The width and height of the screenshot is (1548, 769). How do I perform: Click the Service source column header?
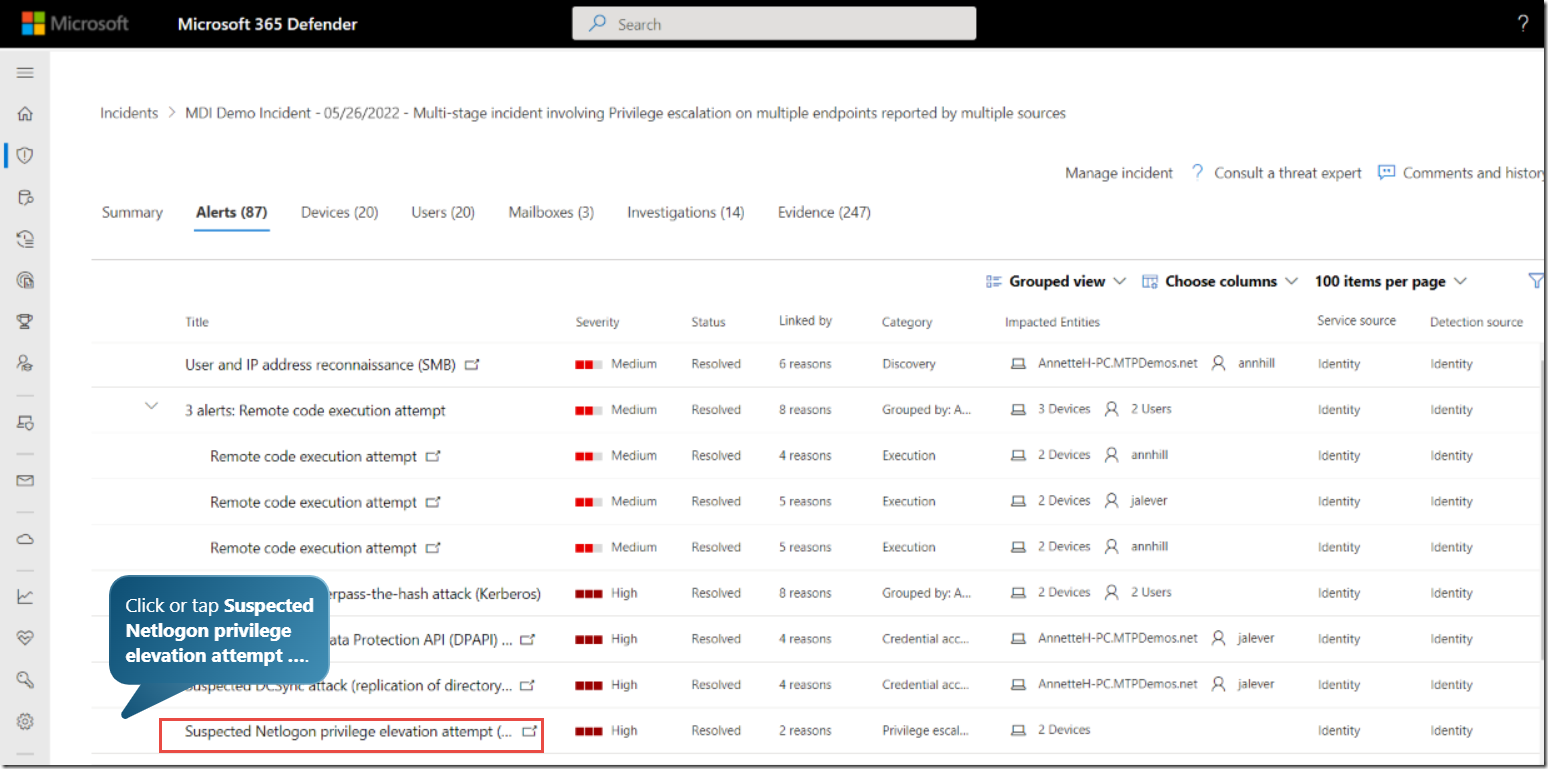[1356, 321]
